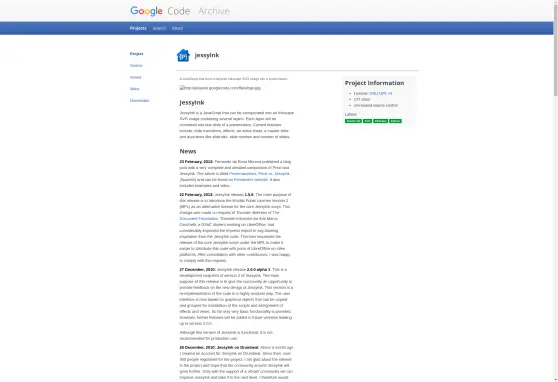Select Wikis in the left sidebar
Image resolution: width=558 pixels, height=382 pixels.
135,89
